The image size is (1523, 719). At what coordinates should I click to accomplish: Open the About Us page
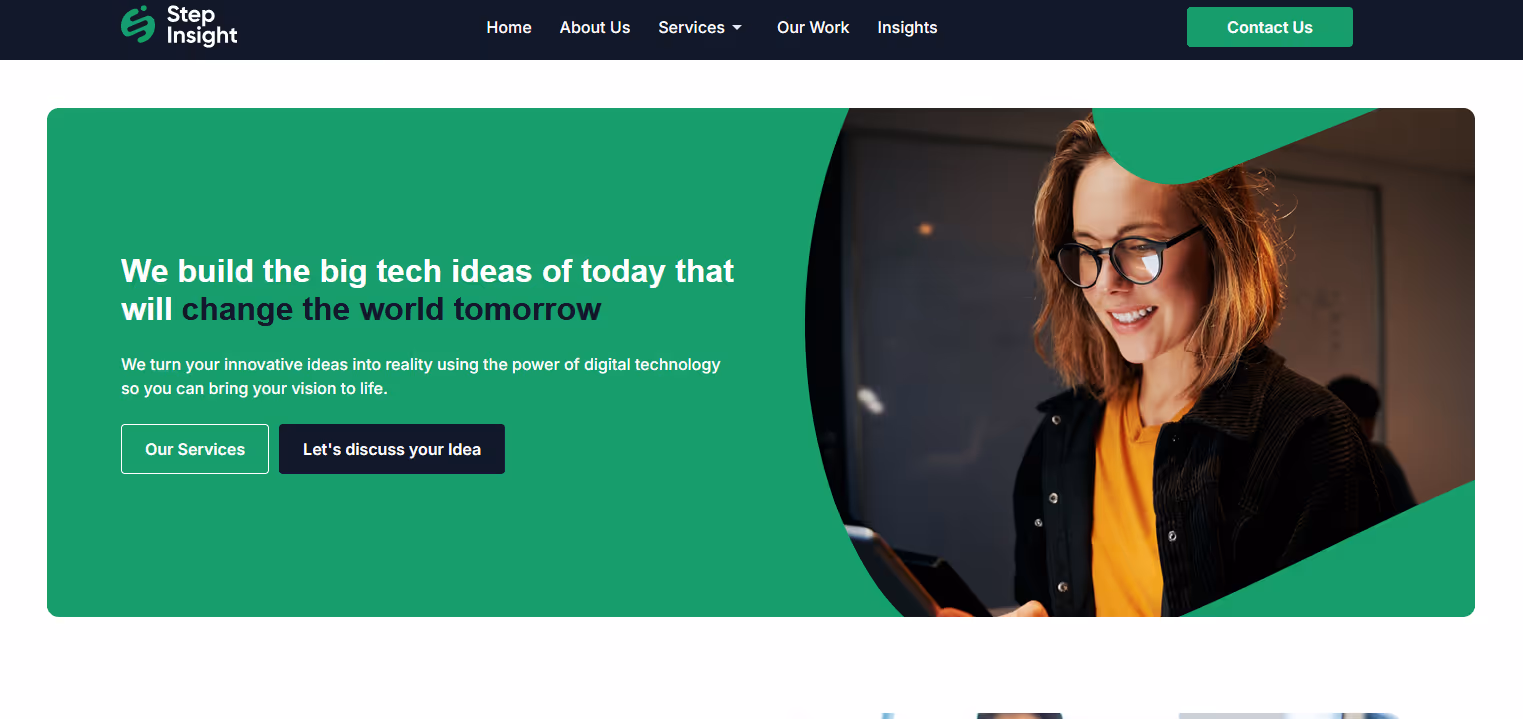point(595,28)
